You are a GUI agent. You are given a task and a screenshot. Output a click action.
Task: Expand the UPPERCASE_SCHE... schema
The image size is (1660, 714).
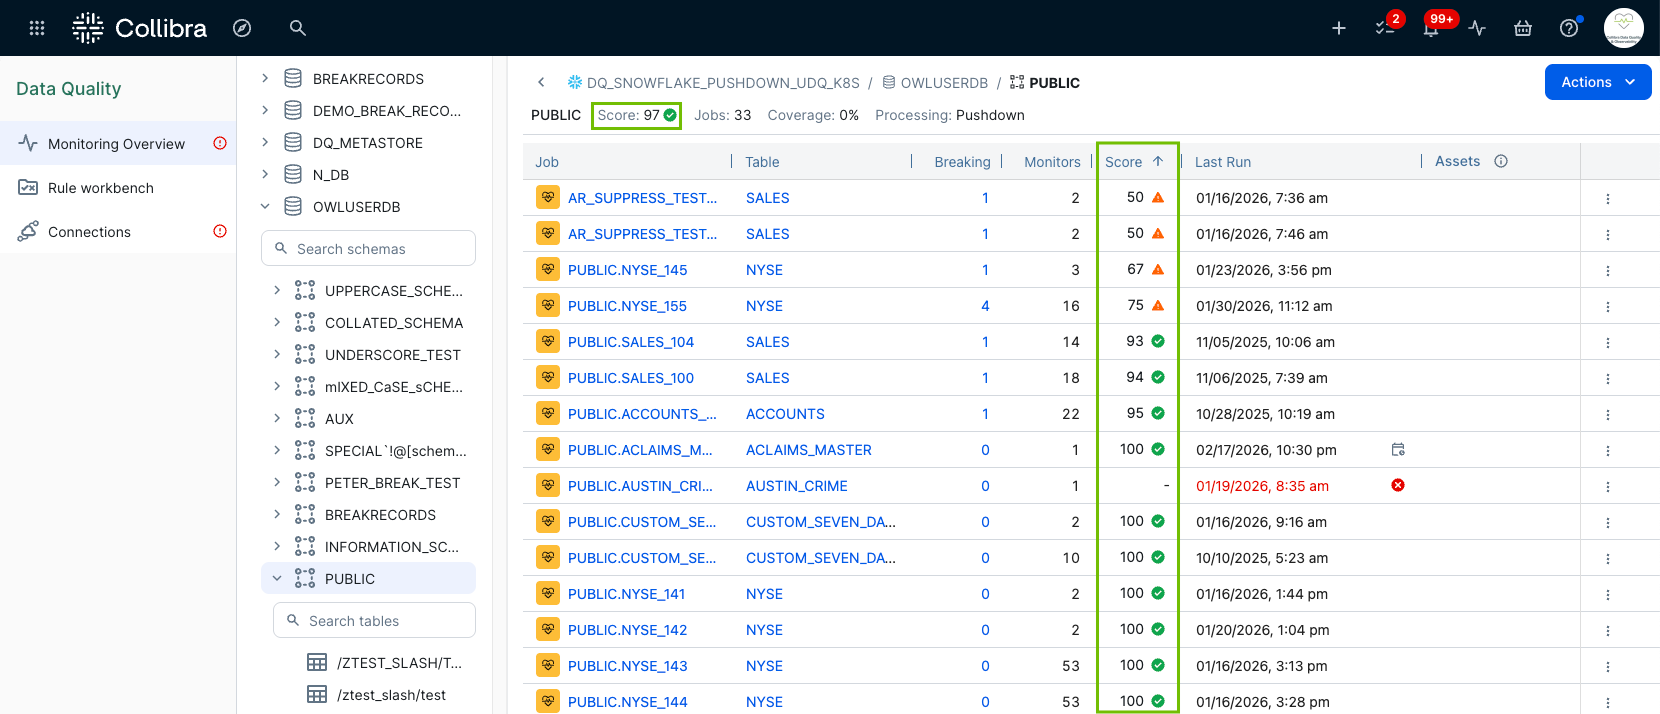tap(277, 290)
